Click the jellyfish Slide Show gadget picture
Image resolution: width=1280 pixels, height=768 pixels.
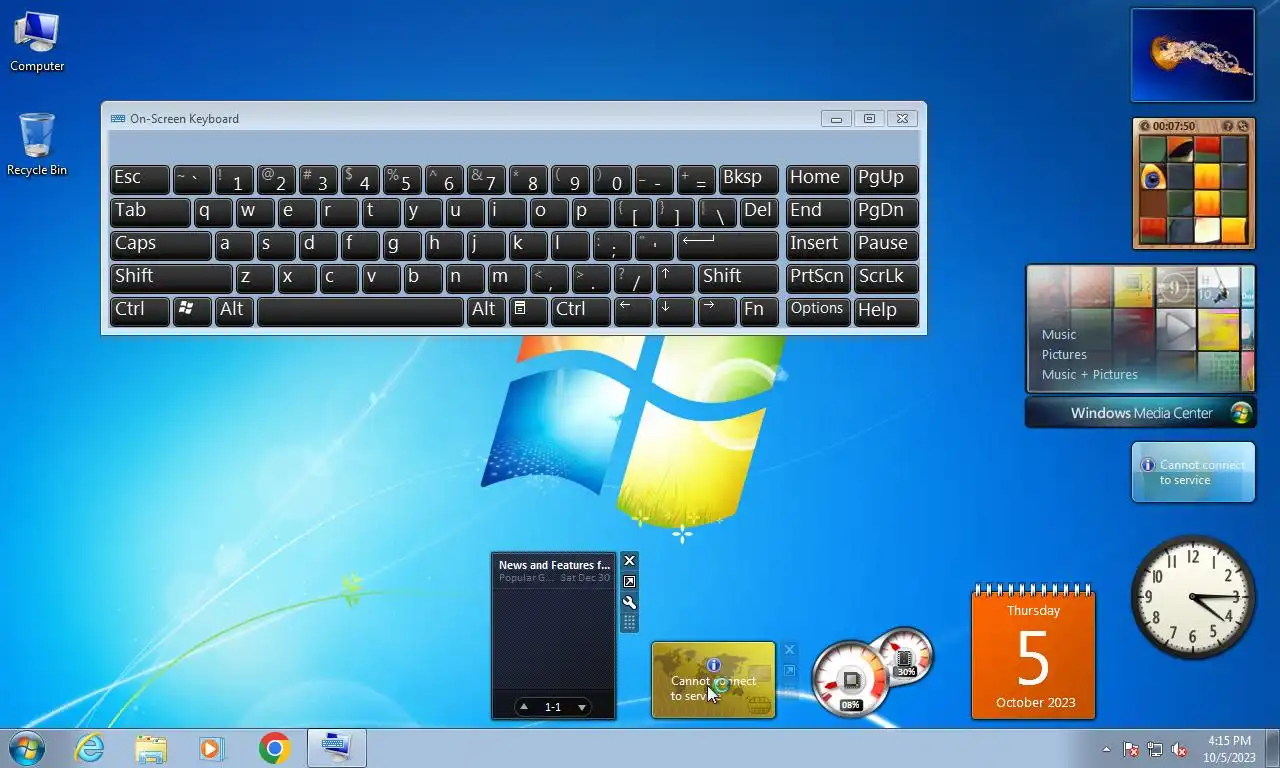pyautogui.click(x=1192, y=55)
